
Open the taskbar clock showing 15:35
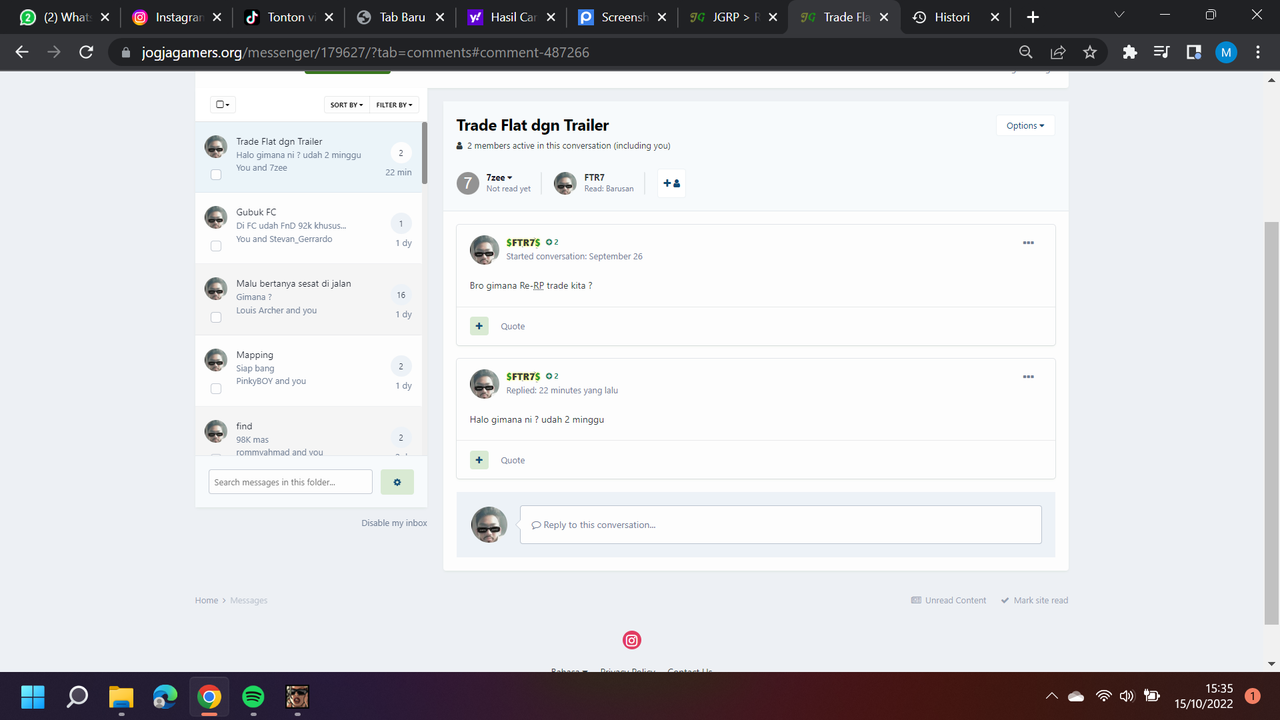1205,696
